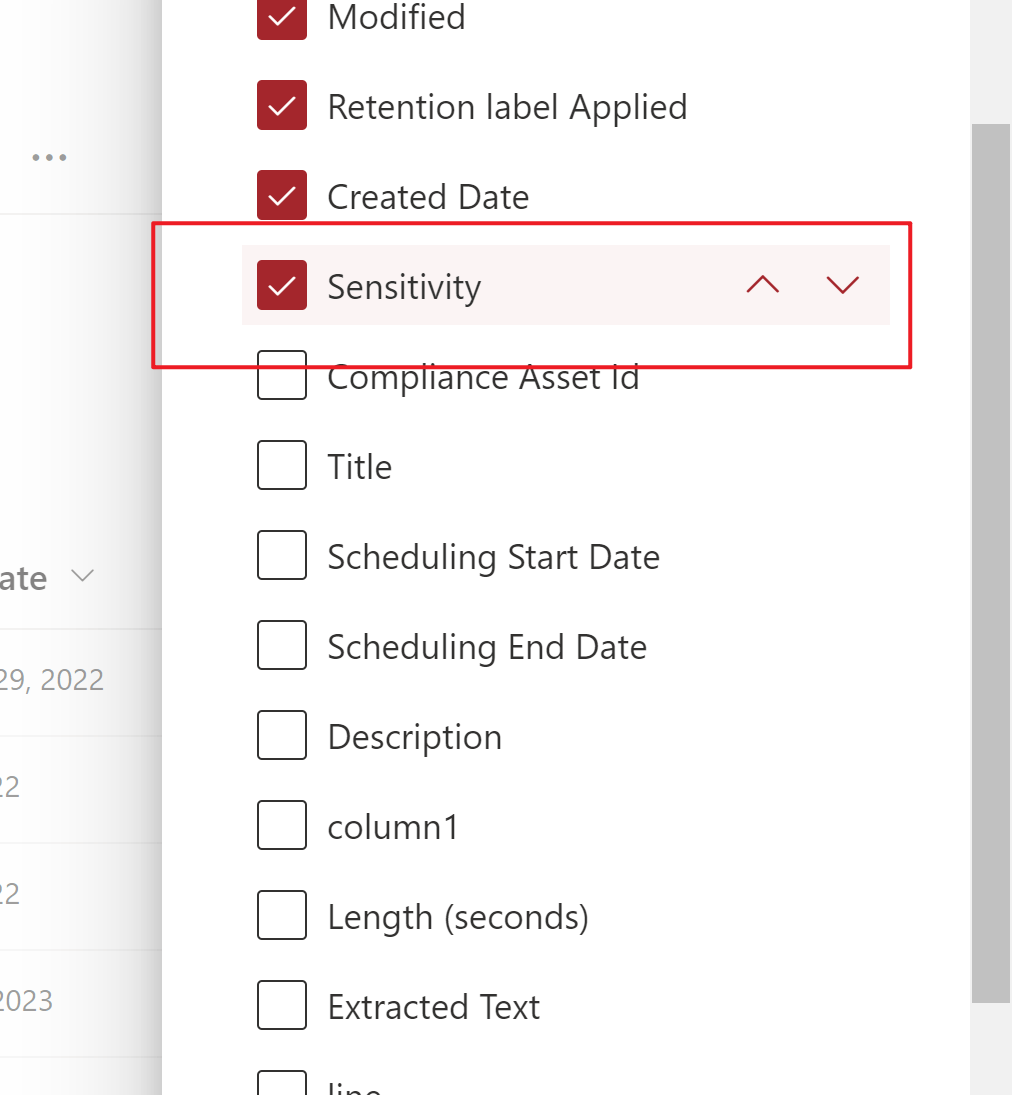Uncheck Retention label Applied checkbox

tap(281, 105)
